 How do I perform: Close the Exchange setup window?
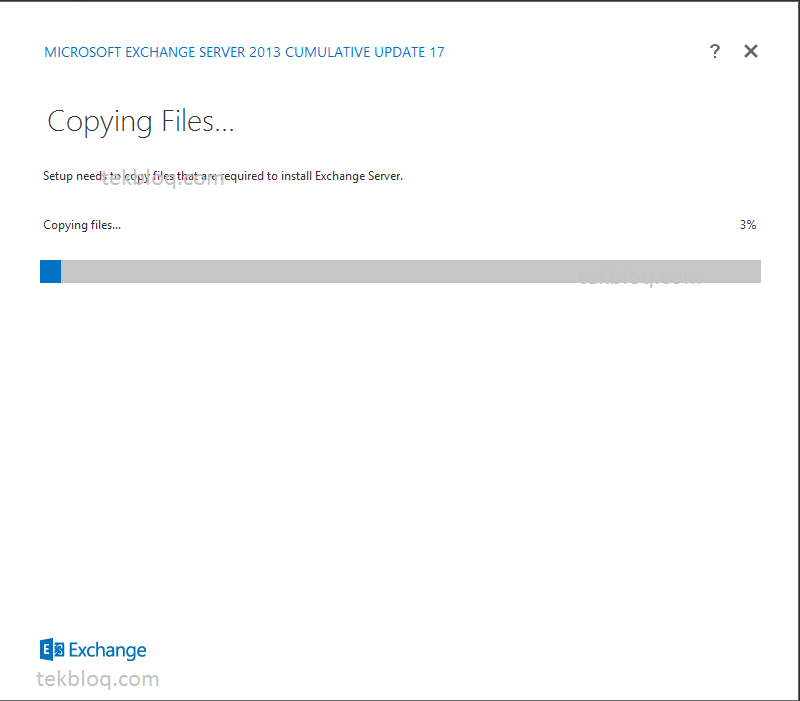point(751,51)
